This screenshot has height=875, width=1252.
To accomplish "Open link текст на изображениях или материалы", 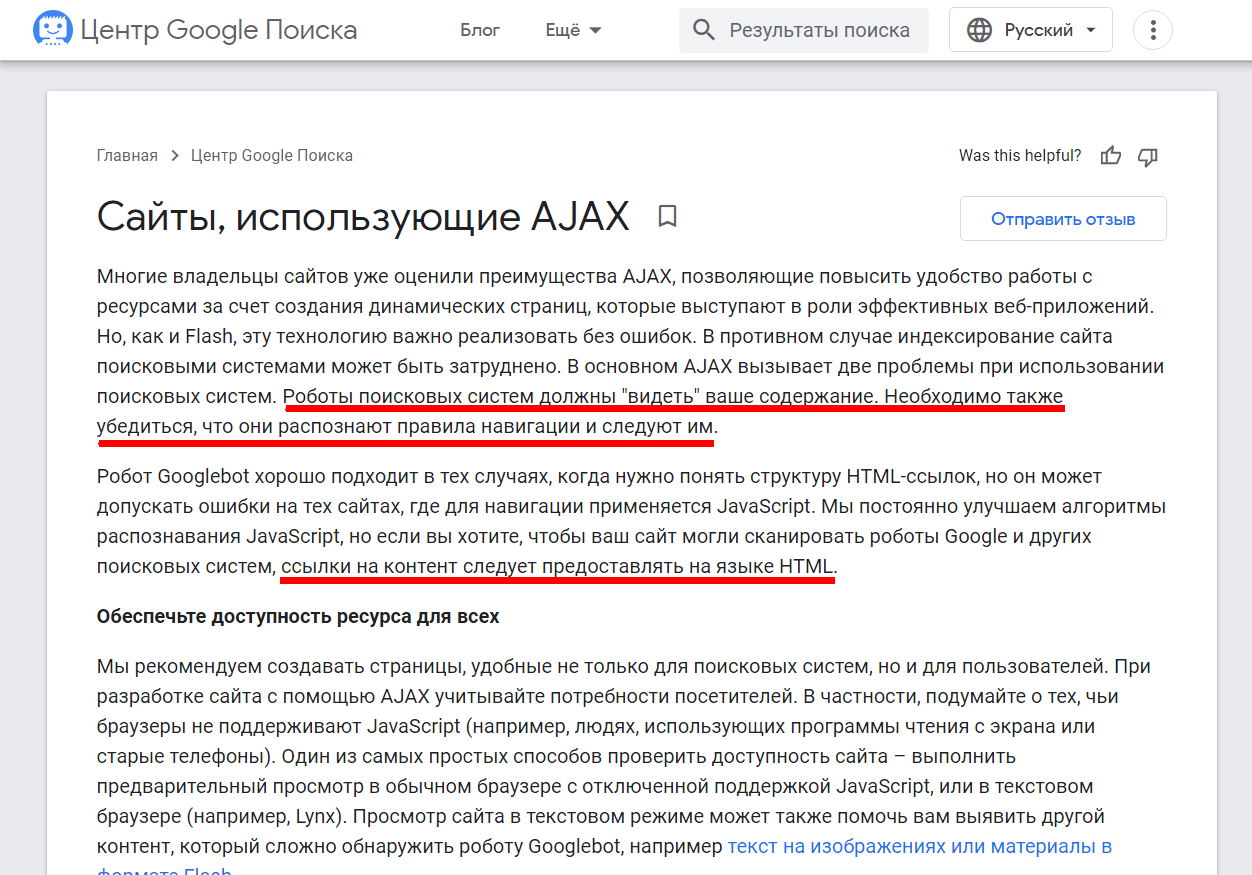I will pyautogui.click(x=920, y=846).
